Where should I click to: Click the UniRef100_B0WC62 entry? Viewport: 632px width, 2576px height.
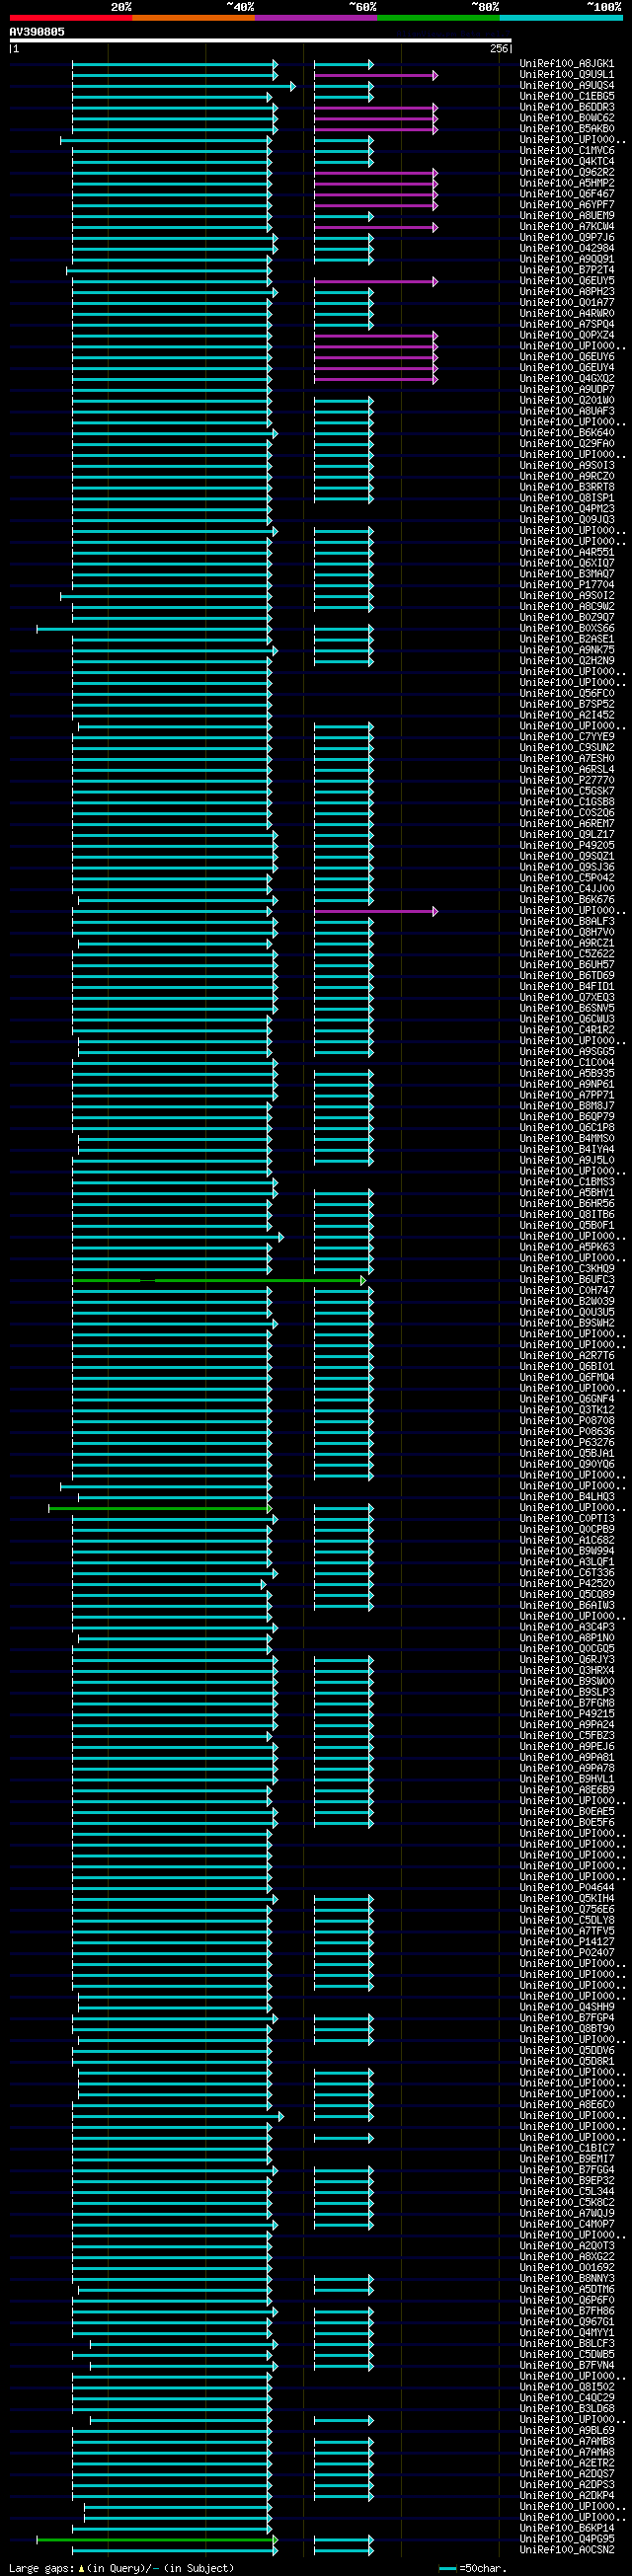[x=566, y=118]
